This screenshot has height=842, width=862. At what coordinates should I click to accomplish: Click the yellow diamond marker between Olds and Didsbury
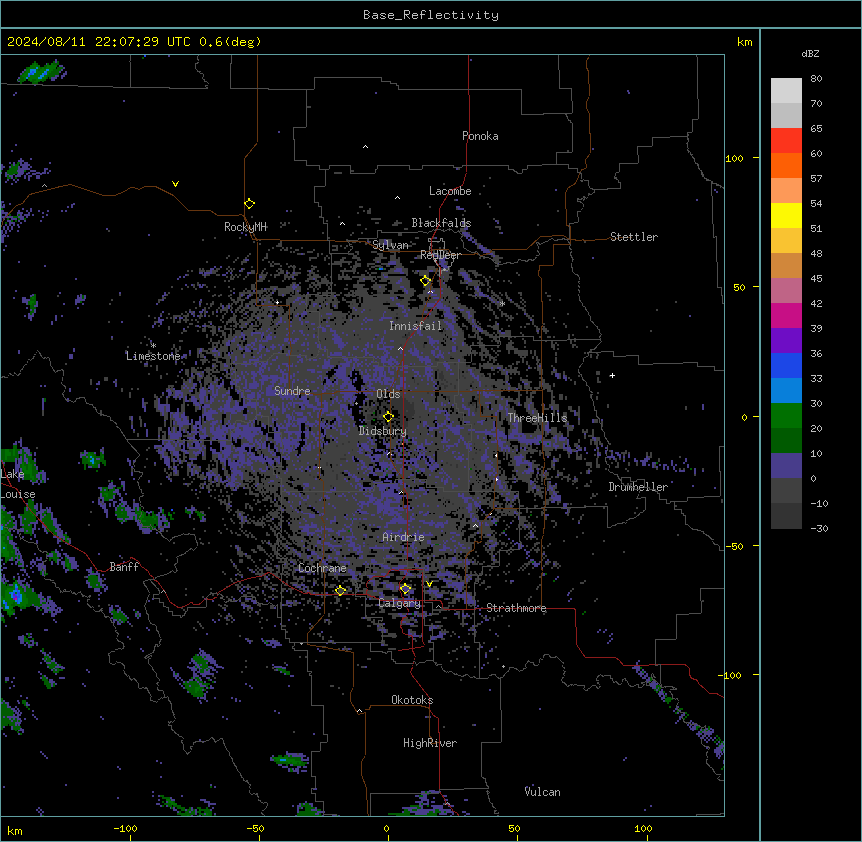coord(389,416)
